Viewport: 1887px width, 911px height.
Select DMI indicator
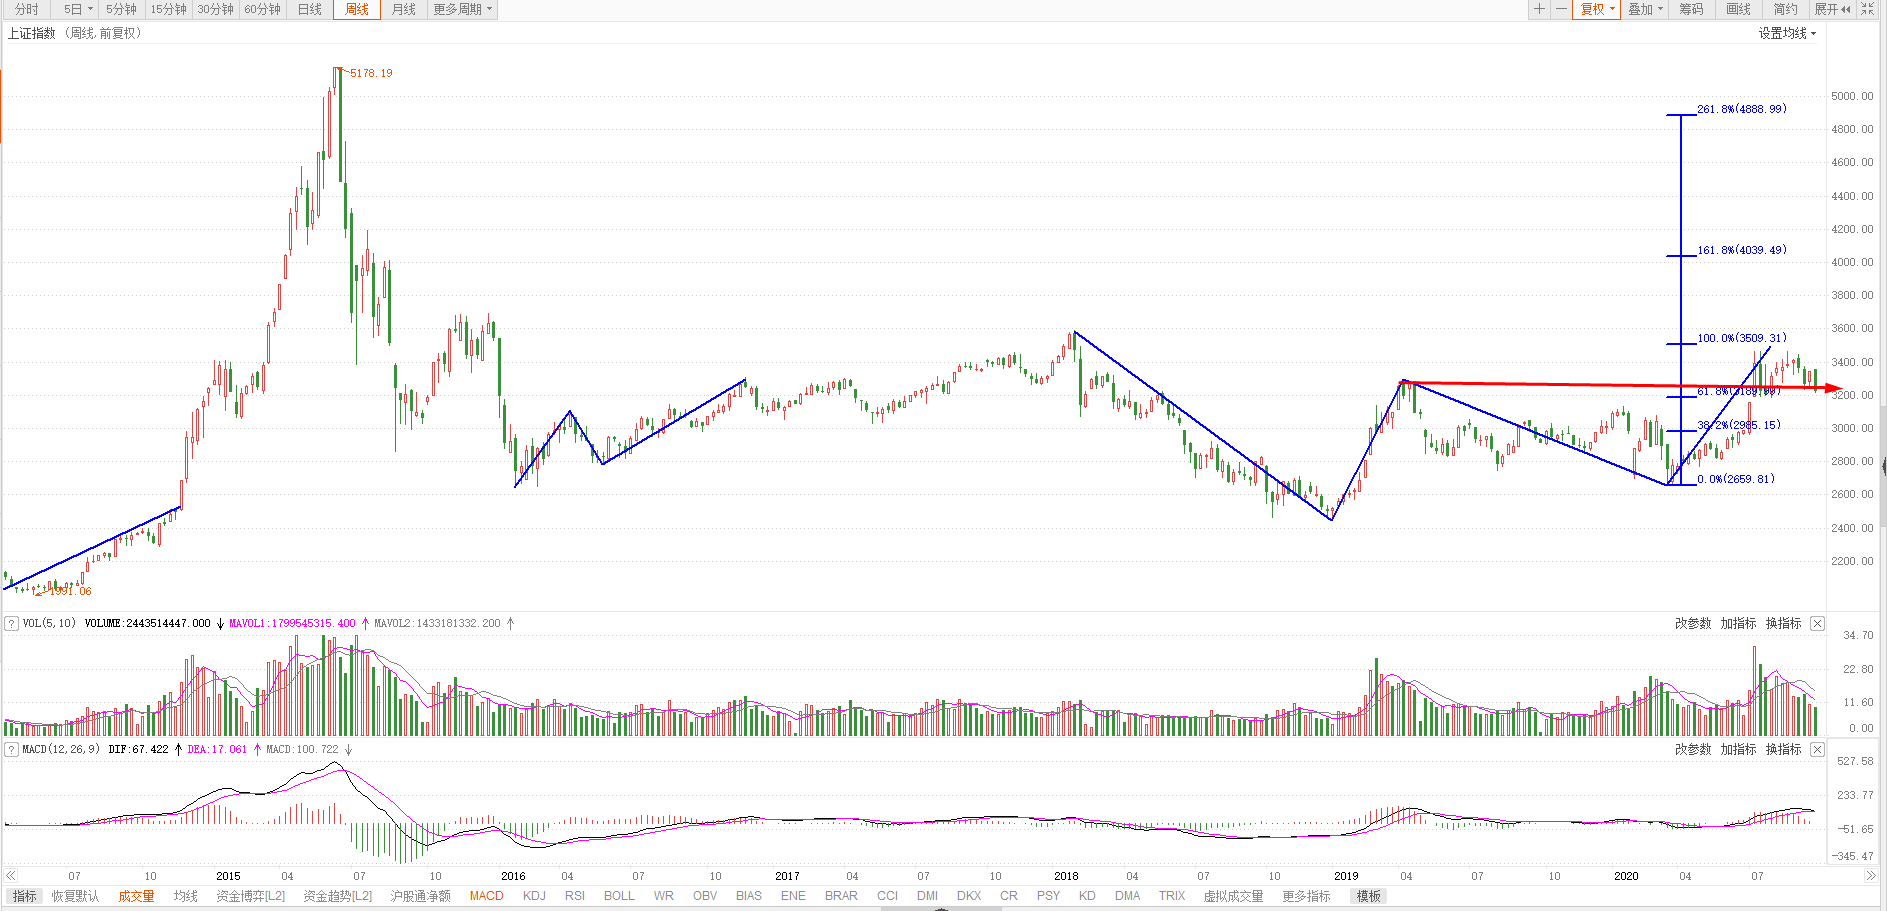point(928,896)
